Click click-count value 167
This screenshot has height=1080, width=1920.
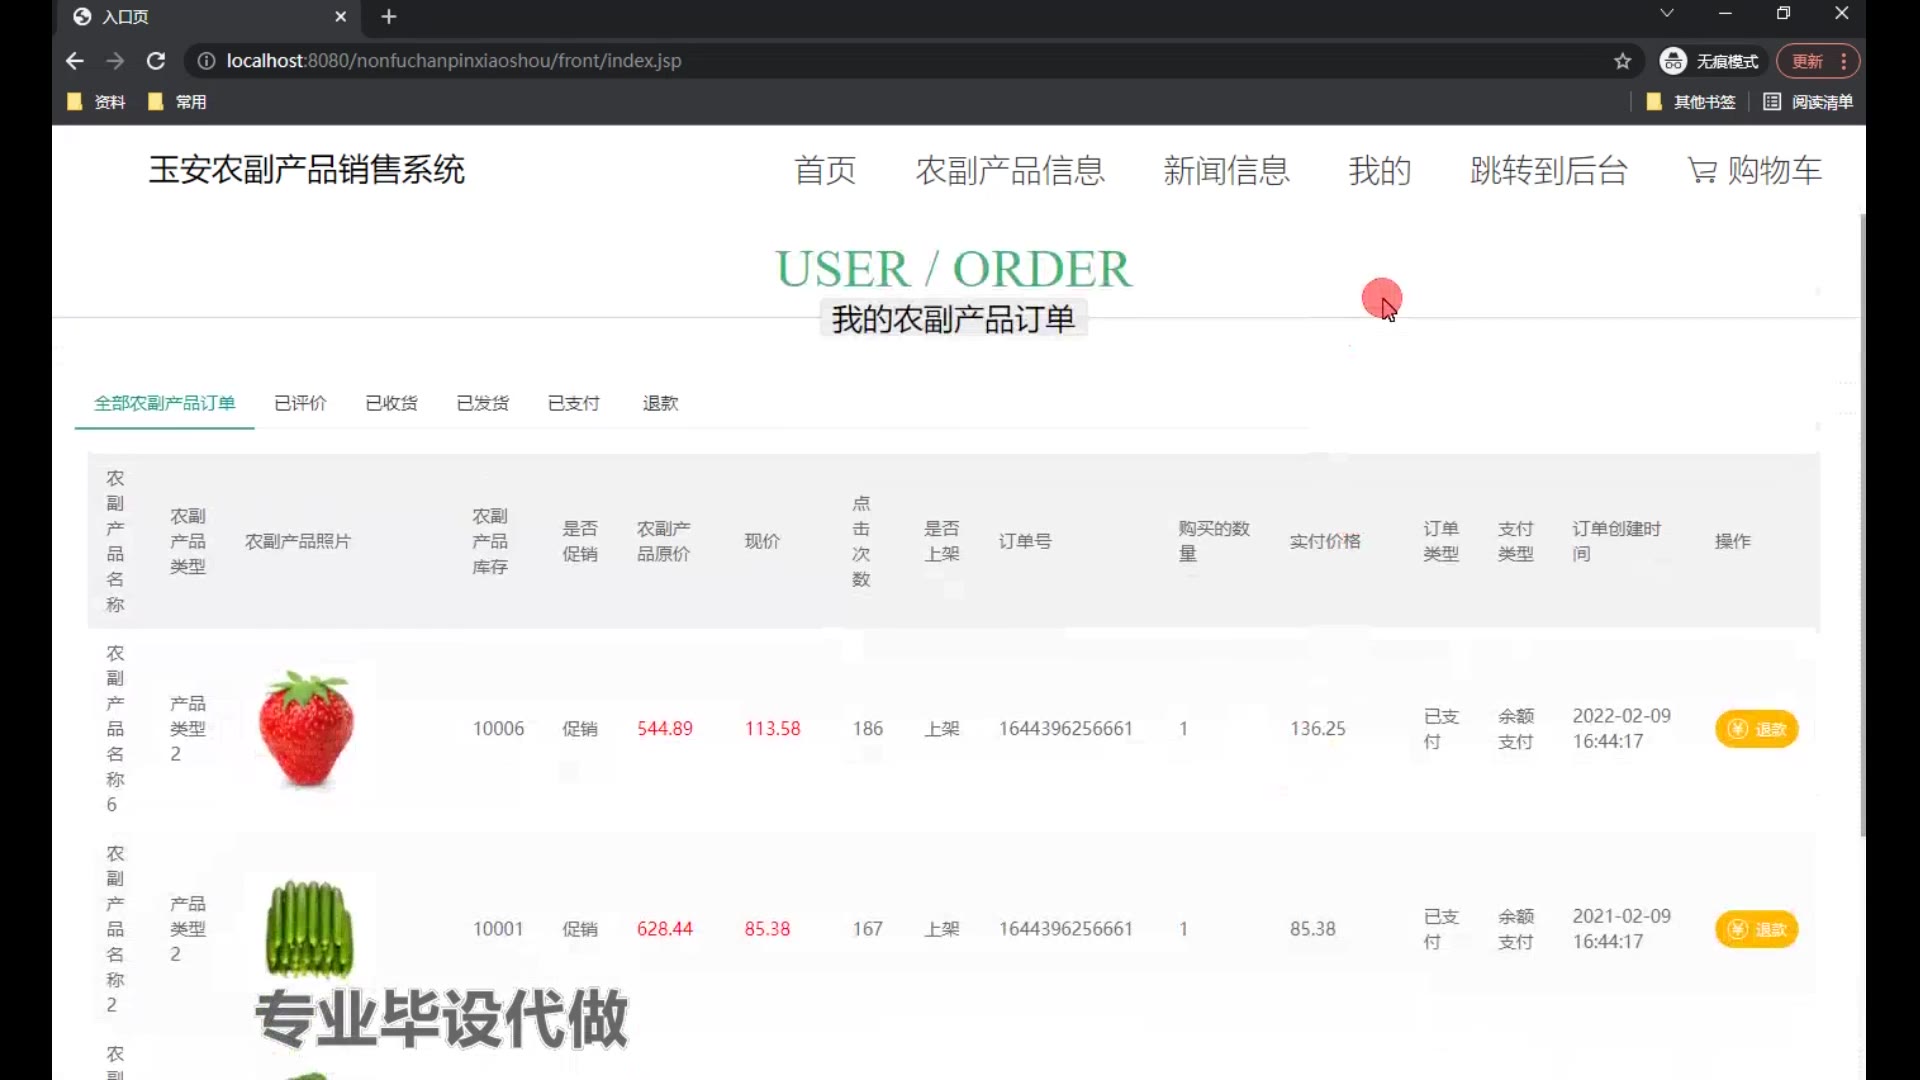pyautogui.click(x=867, y=929)
